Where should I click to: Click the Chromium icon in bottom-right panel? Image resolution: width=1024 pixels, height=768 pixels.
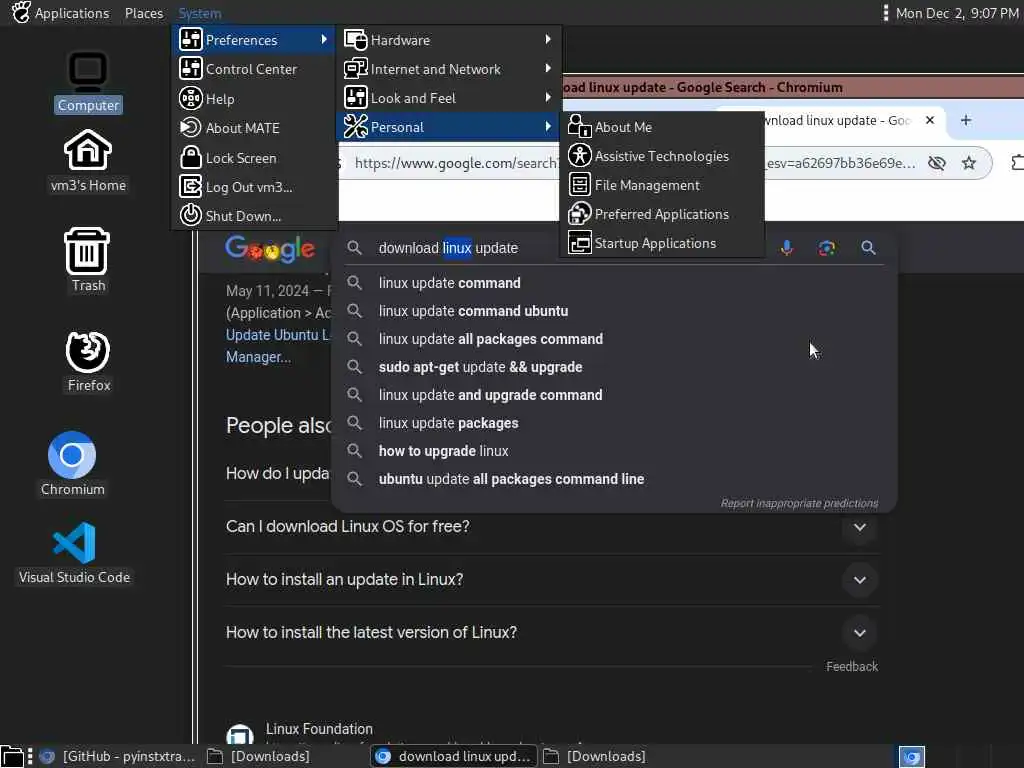(912, 756)
